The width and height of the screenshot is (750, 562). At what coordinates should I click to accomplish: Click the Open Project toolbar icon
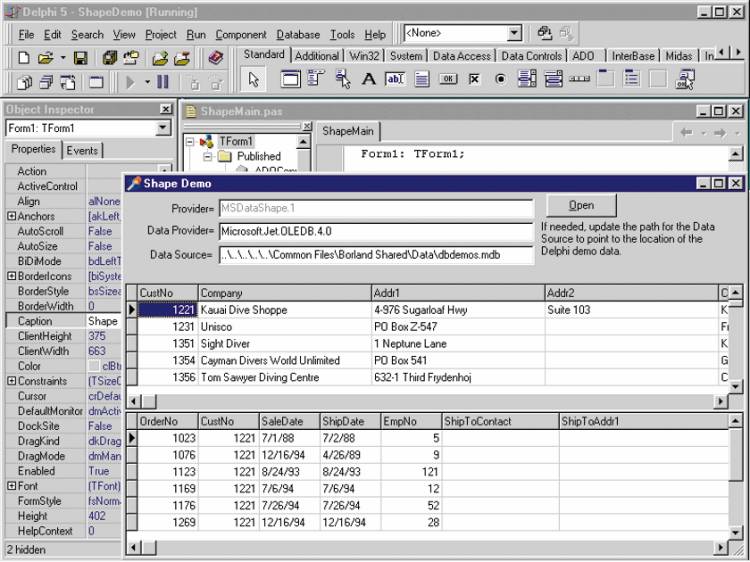tap(131, 58)
